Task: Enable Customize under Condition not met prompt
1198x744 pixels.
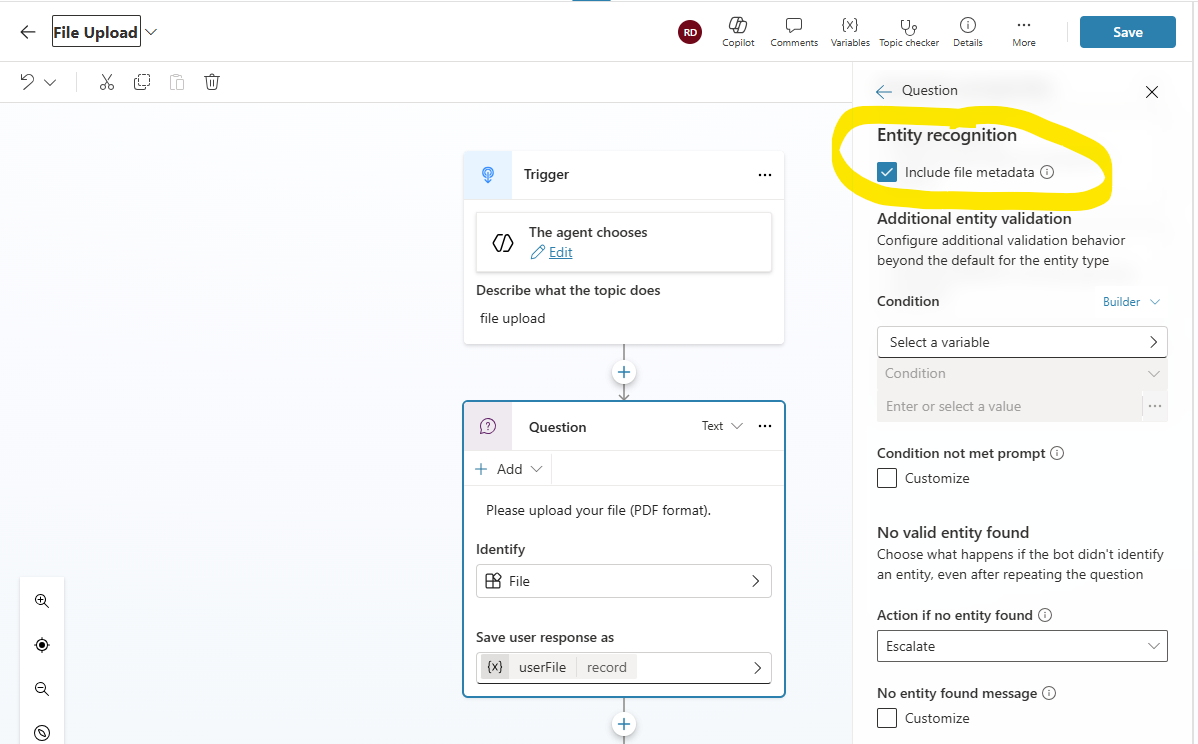Action: click(x=887, y=478)
